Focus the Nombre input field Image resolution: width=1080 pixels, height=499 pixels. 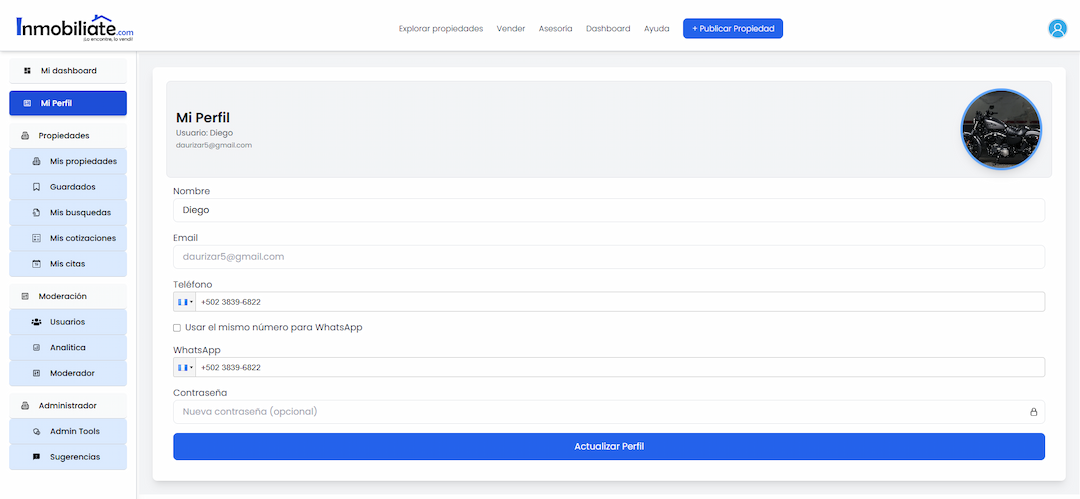tap(608, 210)
